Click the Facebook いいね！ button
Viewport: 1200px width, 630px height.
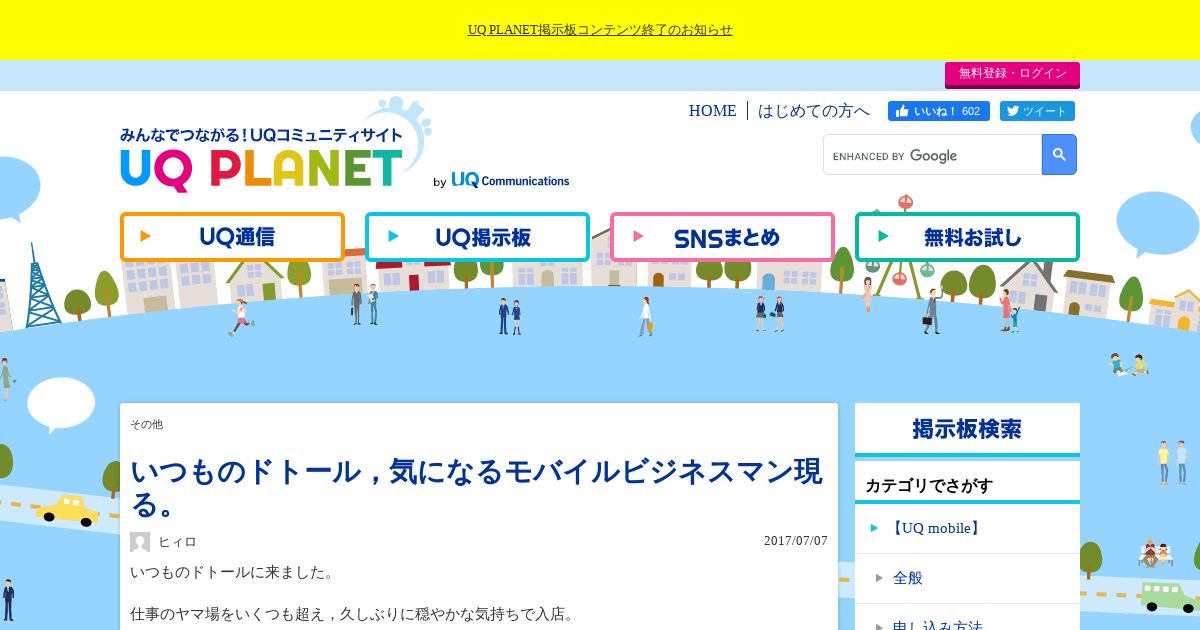click(939, 111)
